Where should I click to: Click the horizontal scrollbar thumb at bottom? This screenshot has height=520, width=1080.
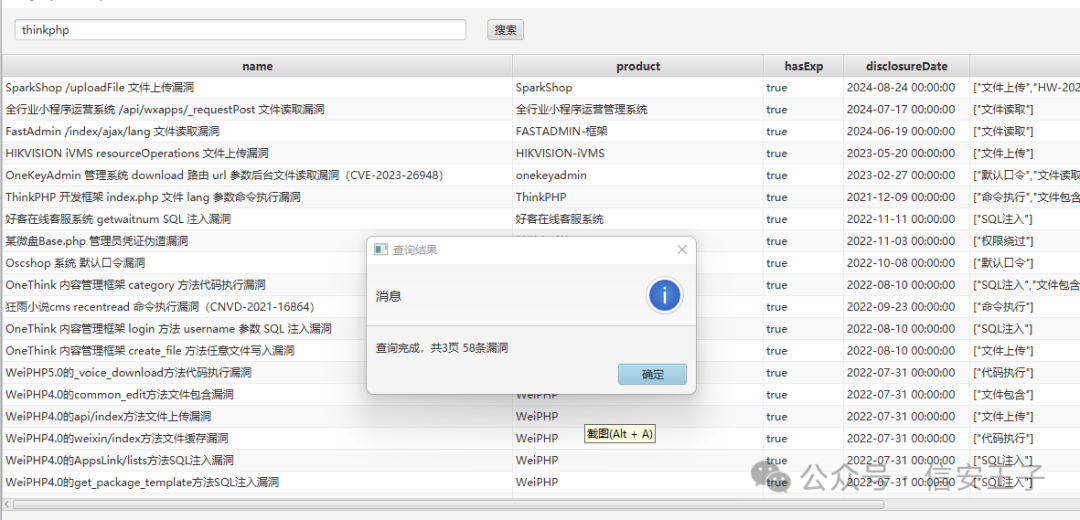tap(448, 505)
